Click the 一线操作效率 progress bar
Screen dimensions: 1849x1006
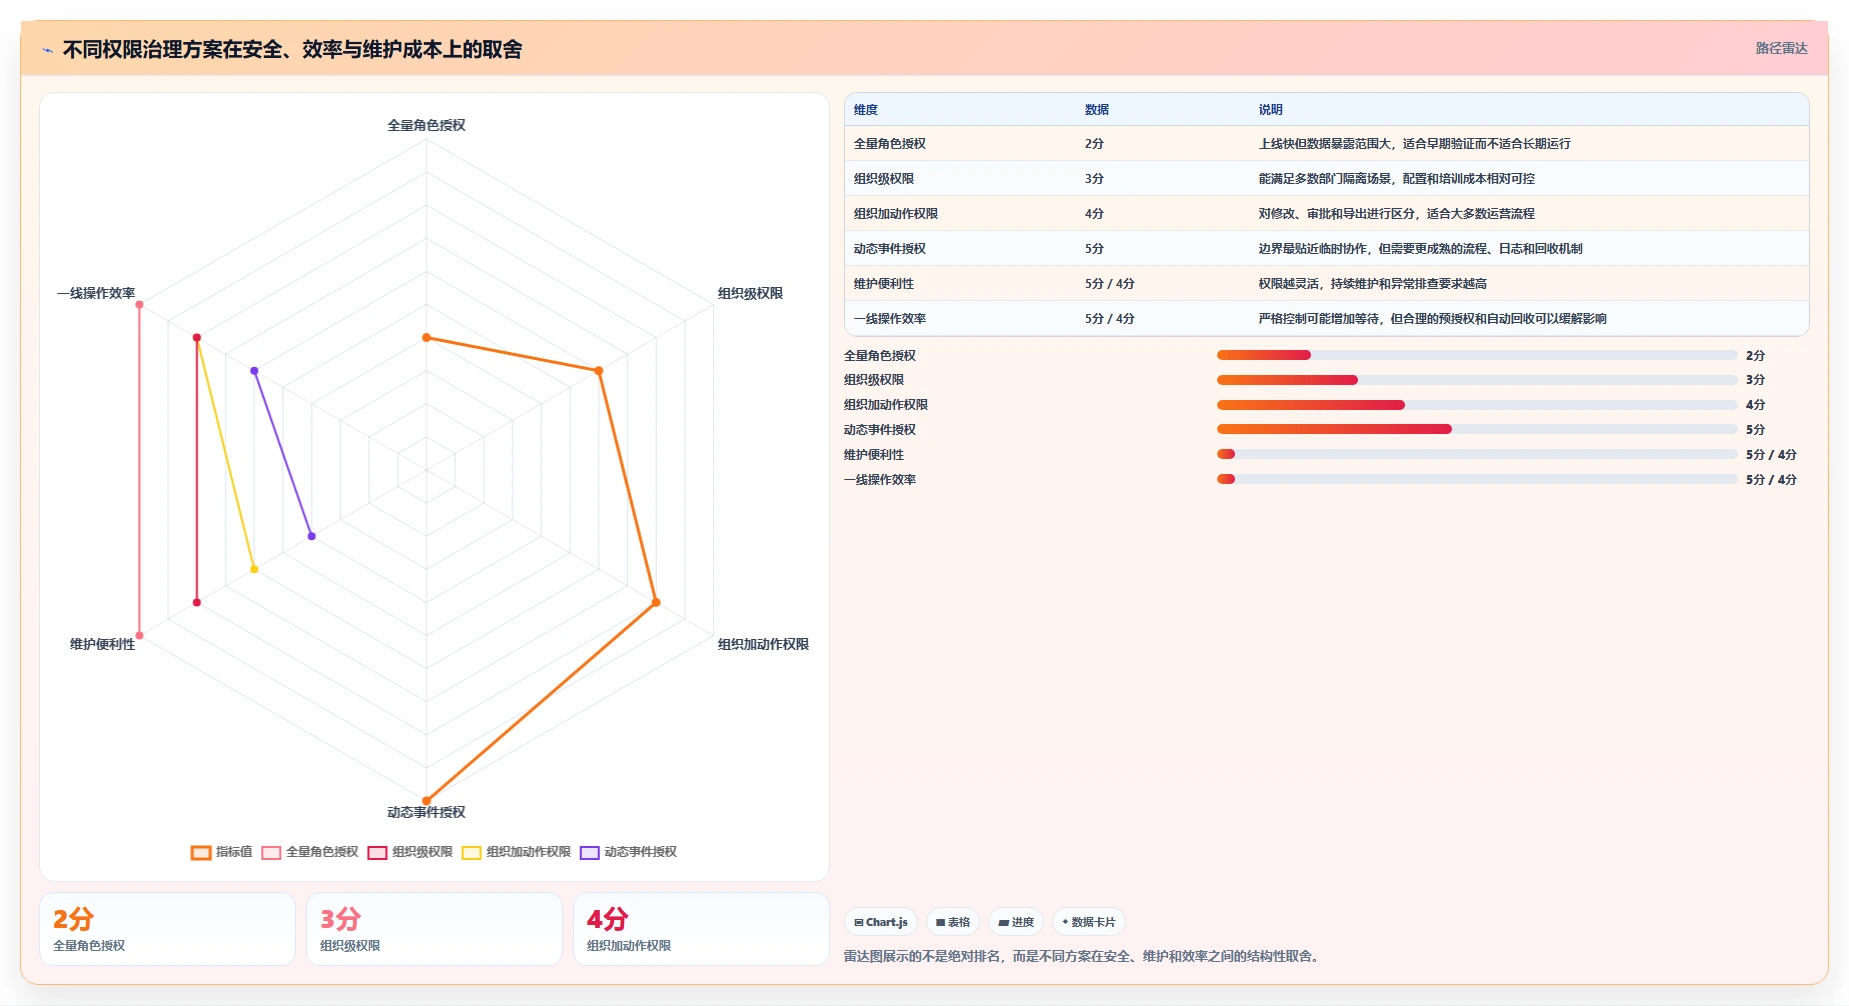coord(1477,479)
